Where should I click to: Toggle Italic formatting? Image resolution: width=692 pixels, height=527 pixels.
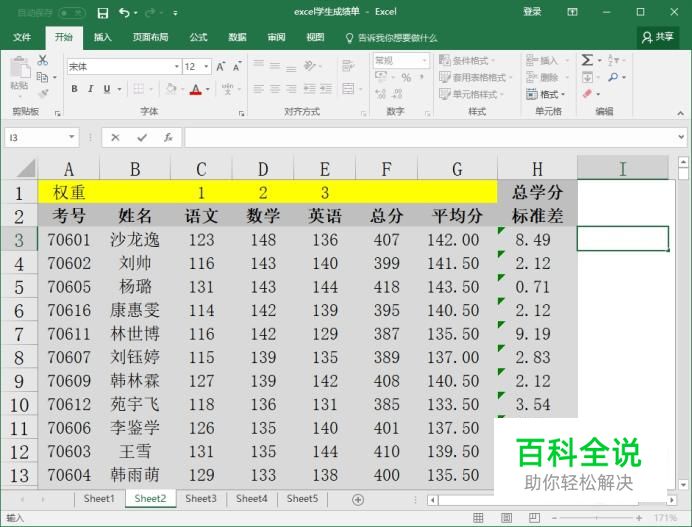(x=90, y=89)
